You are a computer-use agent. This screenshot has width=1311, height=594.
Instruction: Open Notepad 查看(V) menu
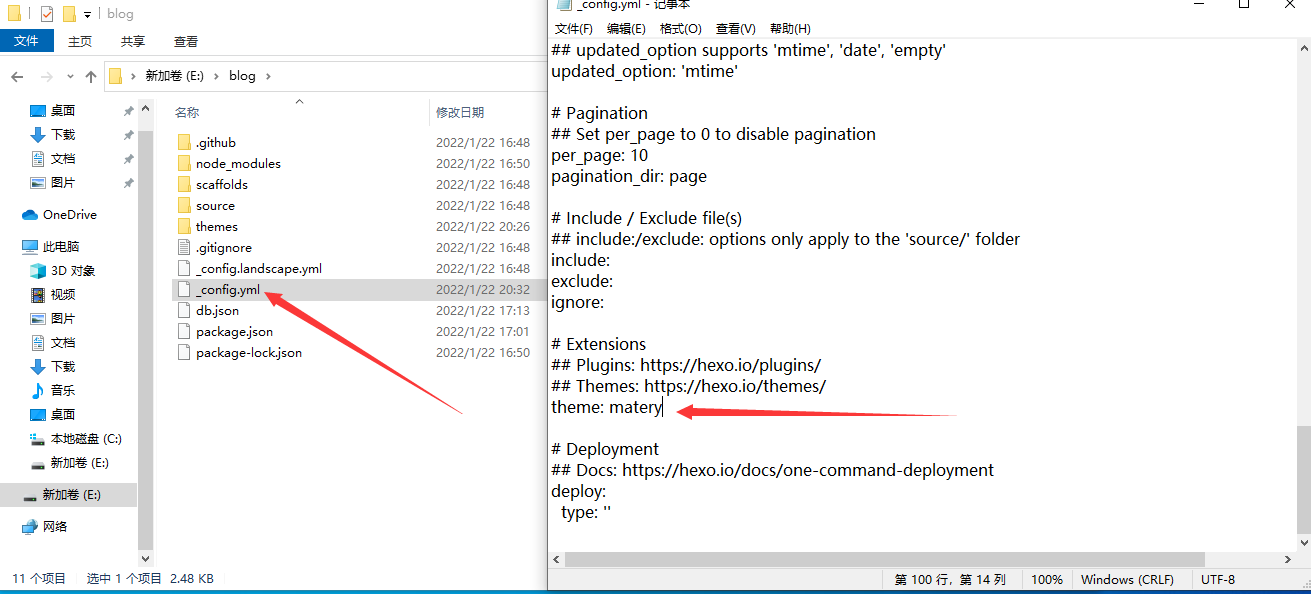click(x=736, y=28)
